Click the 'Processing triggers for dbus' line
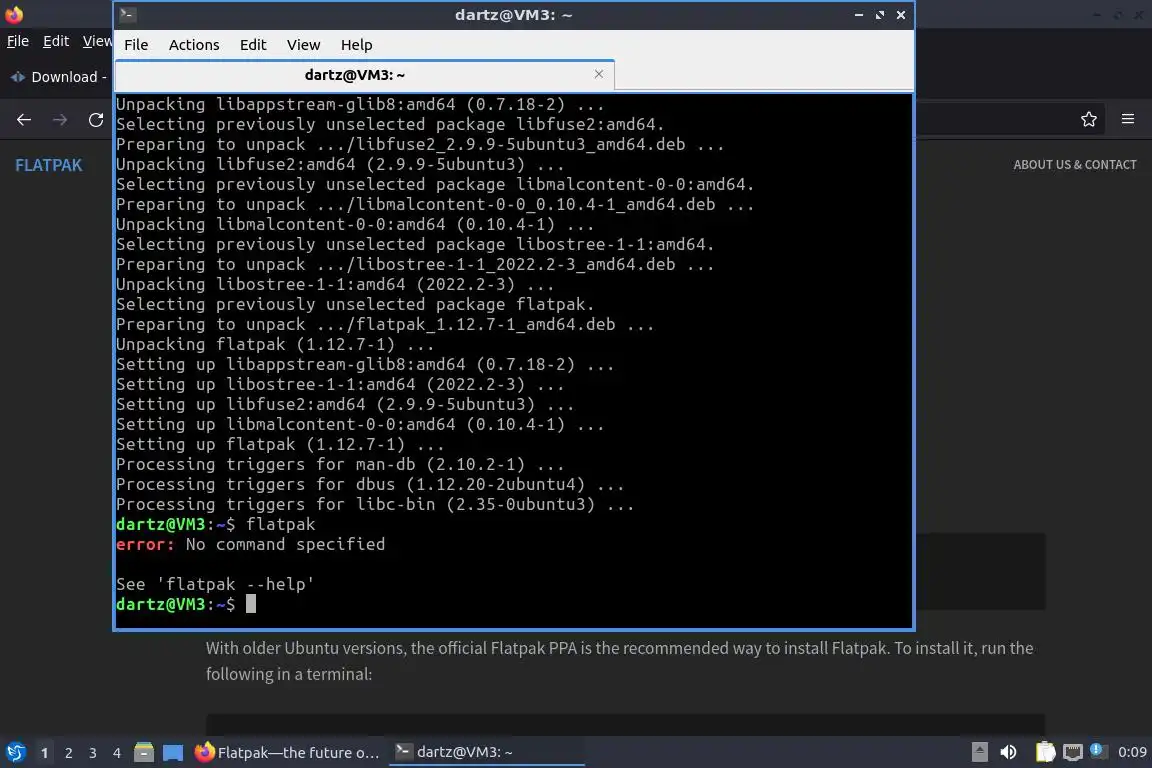 pyautogui.click(x=370, y=484)
